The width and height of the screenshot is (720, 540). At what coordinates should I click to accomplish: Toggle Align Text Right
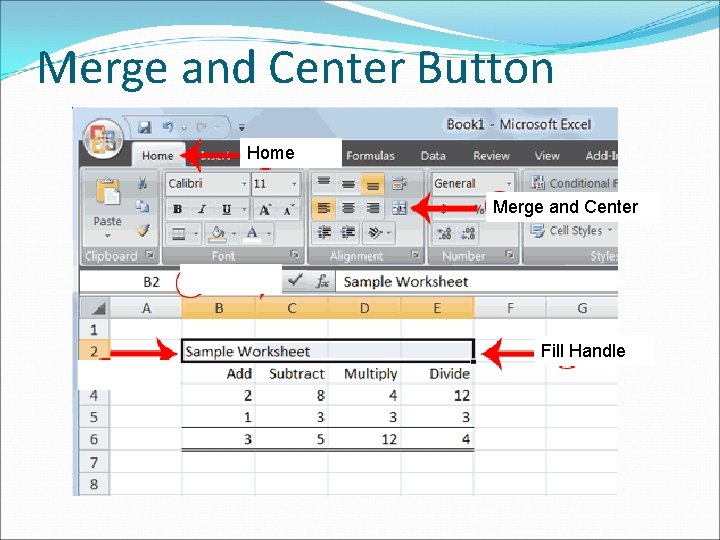click(x=372, y=208)
